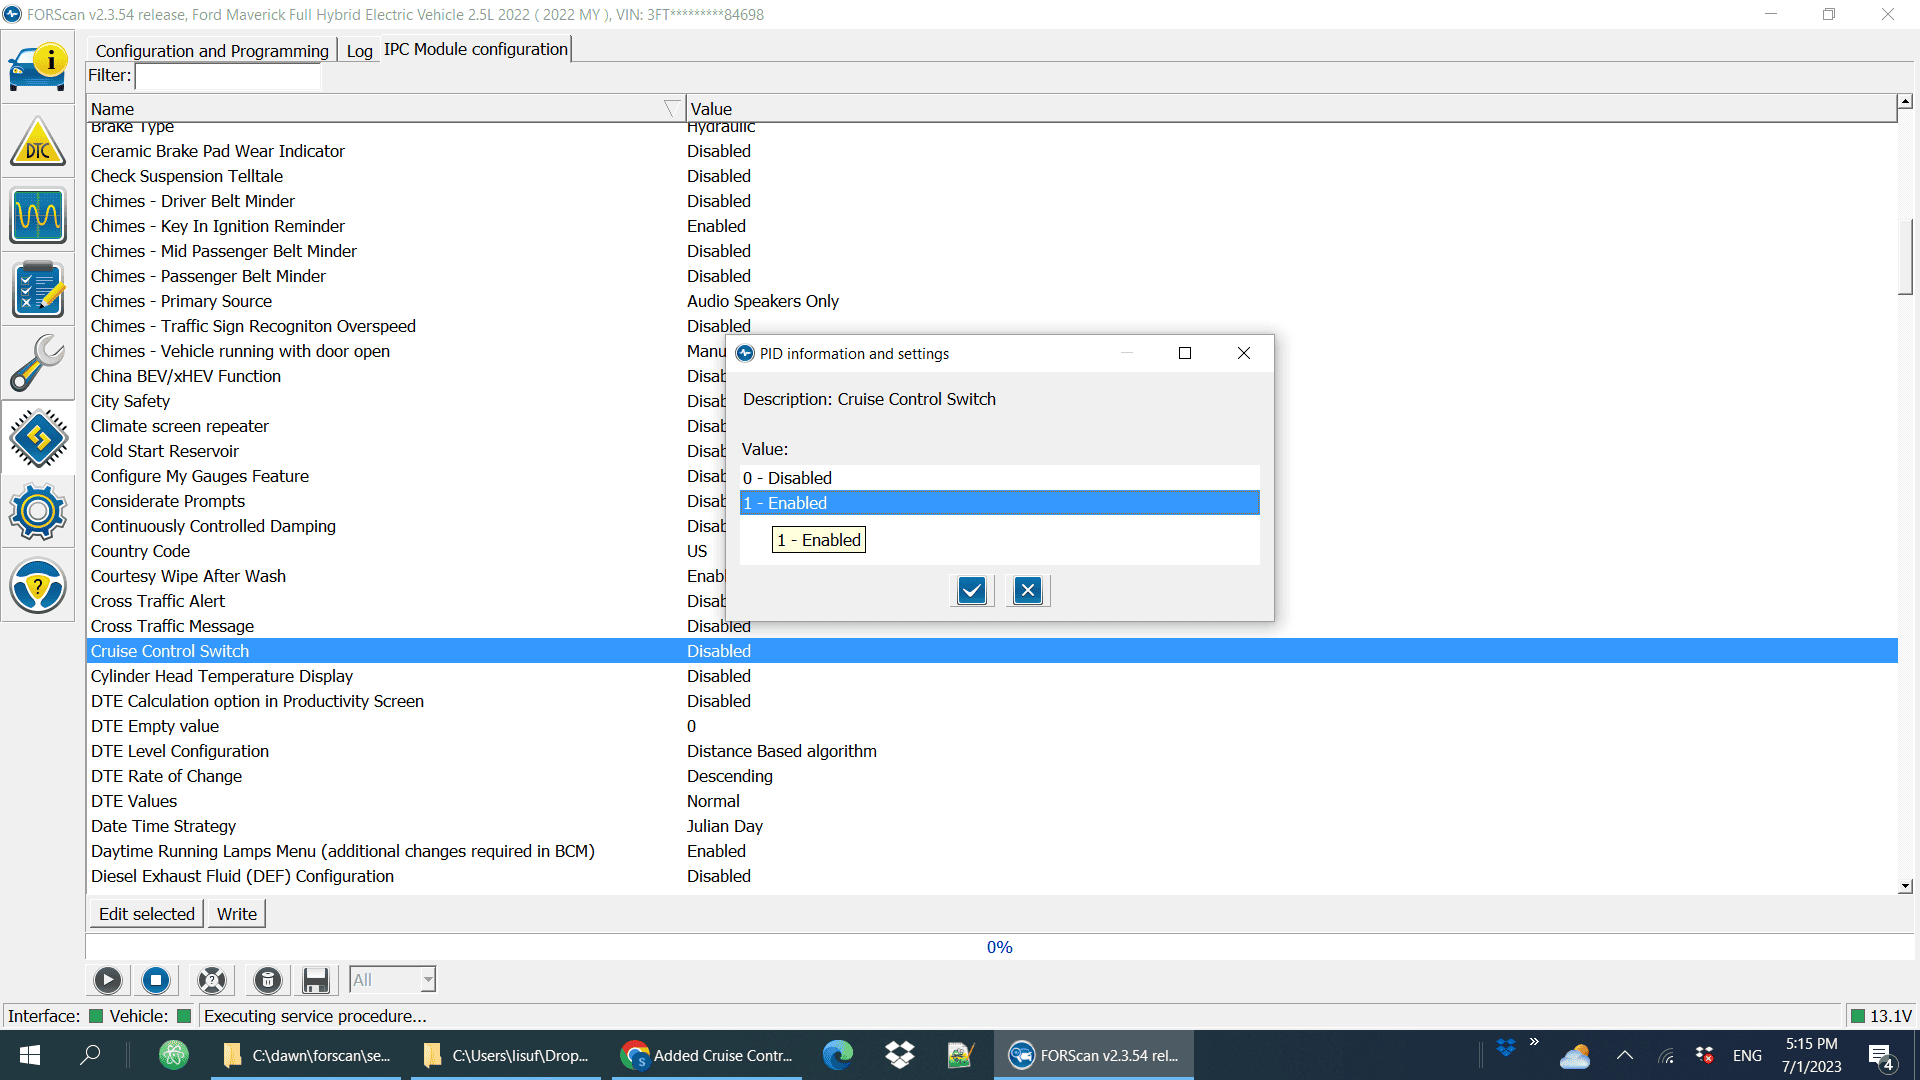
Task: Sort by the Name column header
Action: pos(386,109)
